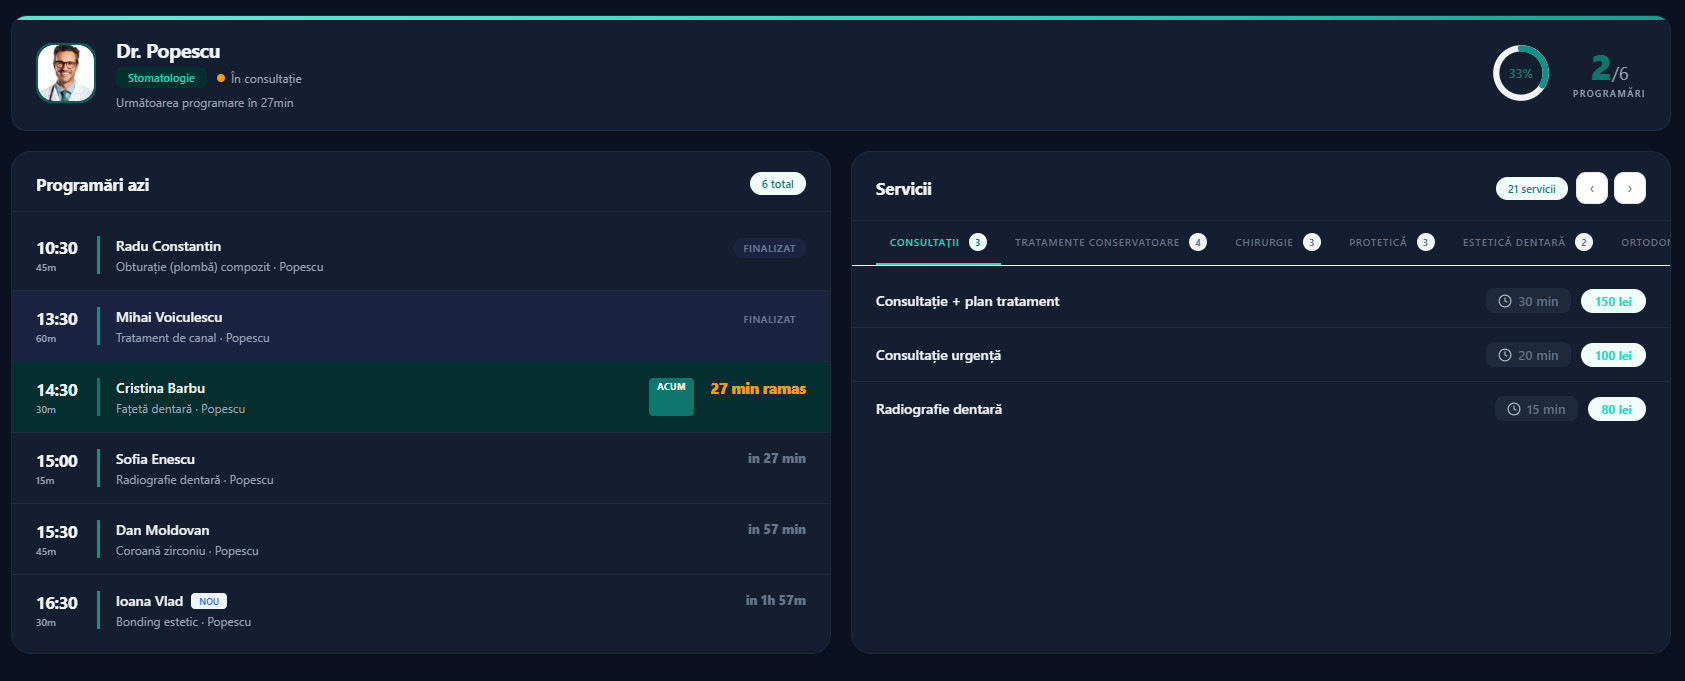Viewport: 1685px width, 681px height.
Task: Click the '27 min ramas' countdown
Action: pyautogui.click(x=758, y=389)
